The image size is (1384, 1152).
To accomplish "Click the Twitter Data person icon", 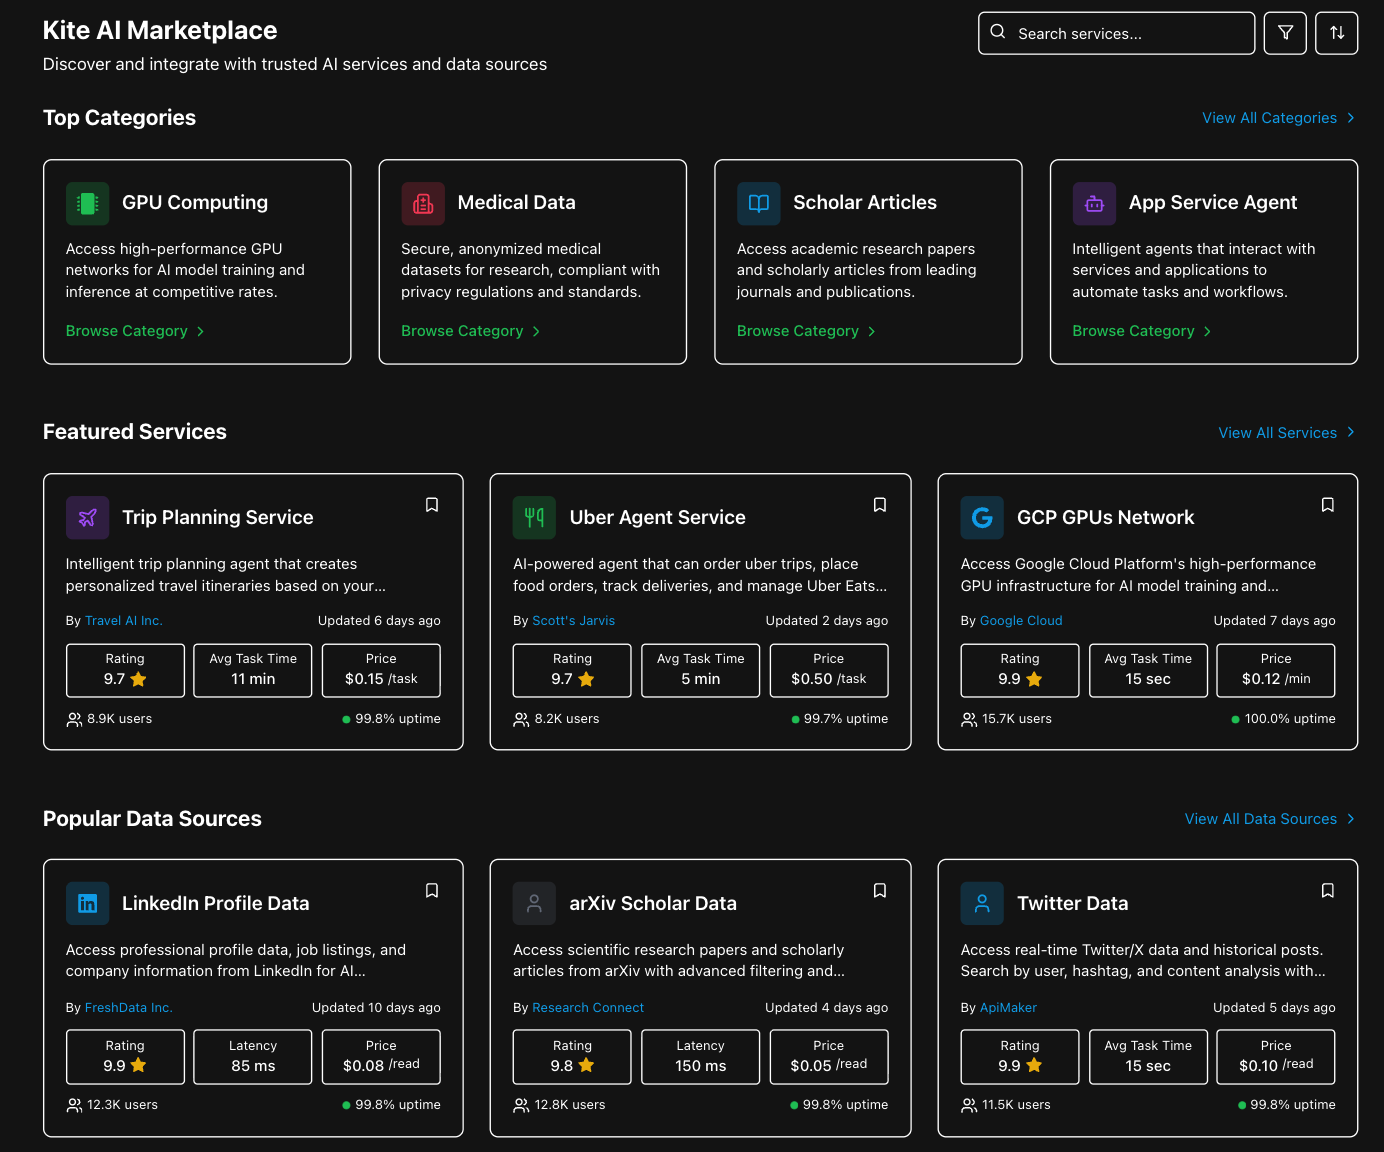I will coord(982,904).
